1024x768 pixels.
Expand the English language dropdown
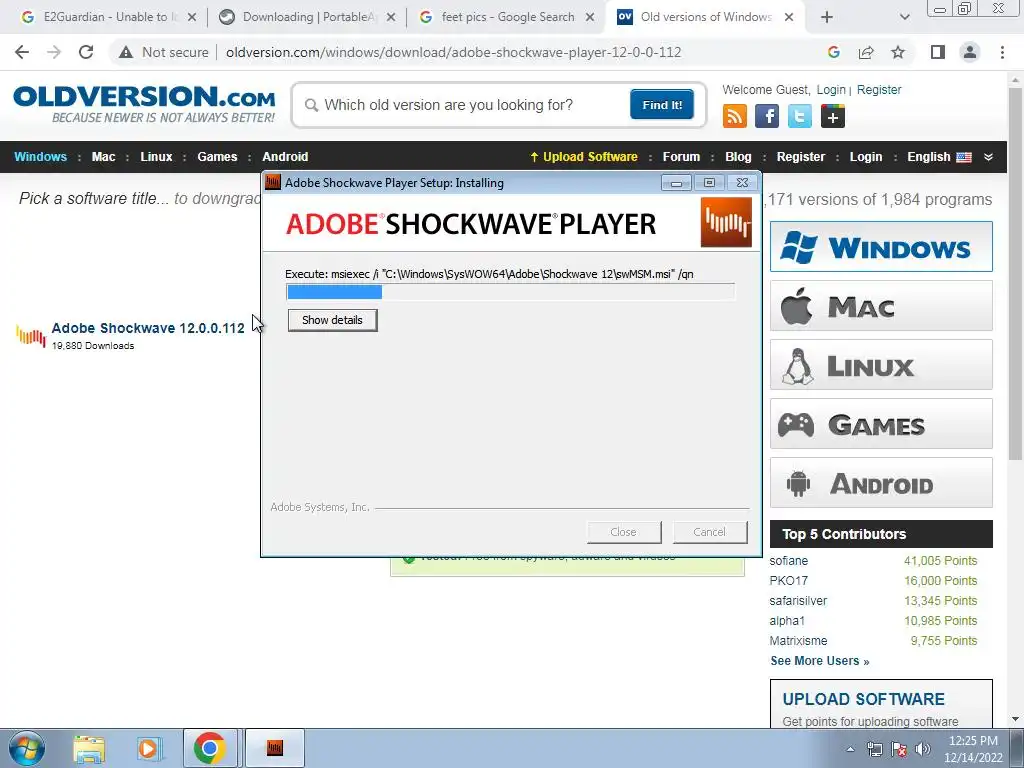988,157
